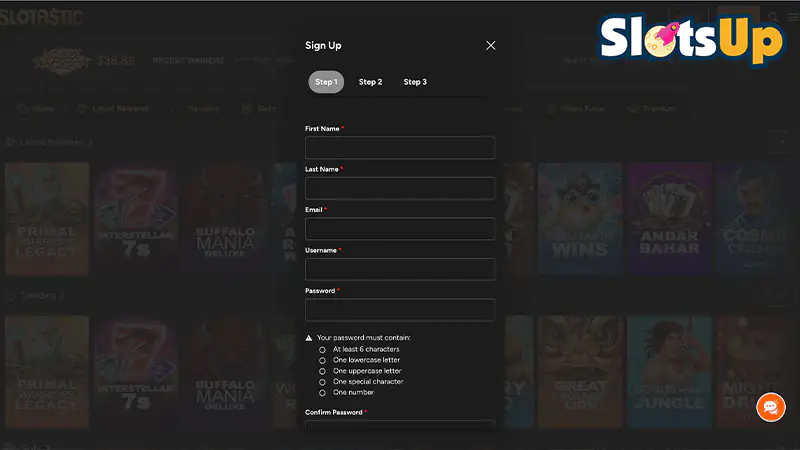Click the lobby jackpot badge
Image resolution: width=800 pixels, height=450 pixels.
[62, 61]
